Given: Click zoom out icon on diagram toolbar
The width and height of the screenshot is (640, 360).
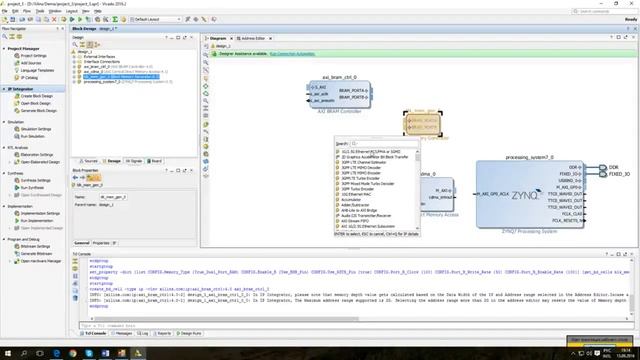Looking at the screenshot, I should (206, 62).
